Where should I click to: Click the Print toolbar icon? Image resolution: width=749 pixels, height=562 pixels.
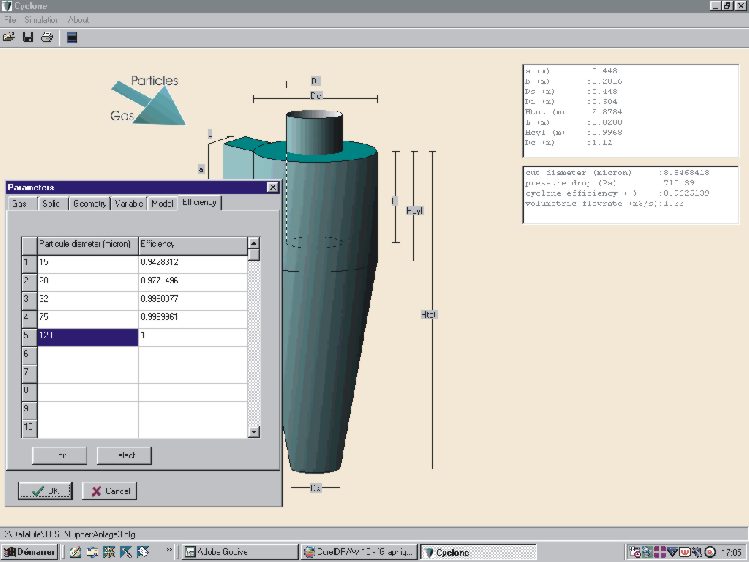click(46, 38)
